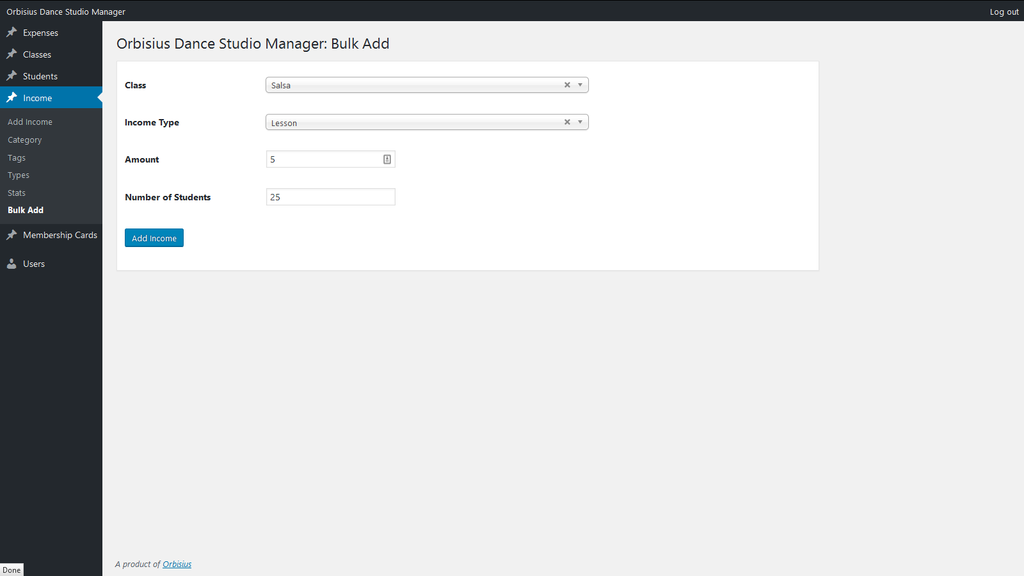Open the Stats submenu item
The width and height of the screenshot is (1024, 576).
pyautogui.click(x=16, y=193)
